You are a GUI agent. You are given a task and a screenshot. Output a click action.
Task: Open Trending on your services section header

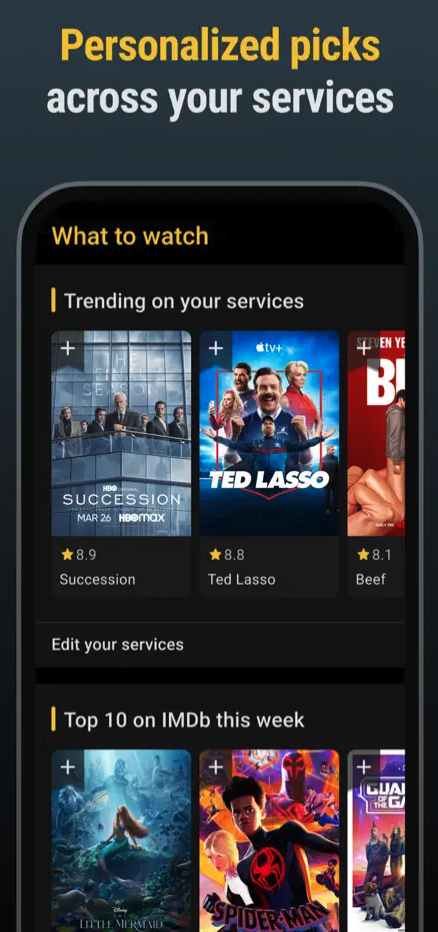pos(184,301)
